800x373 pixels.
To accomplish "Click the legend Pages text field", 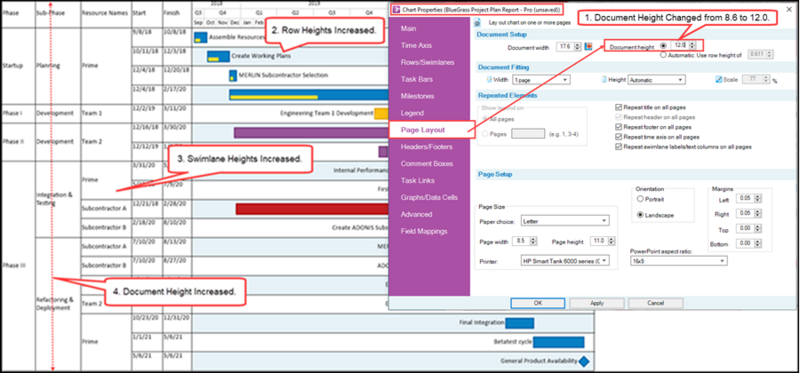I will point(528,134).
